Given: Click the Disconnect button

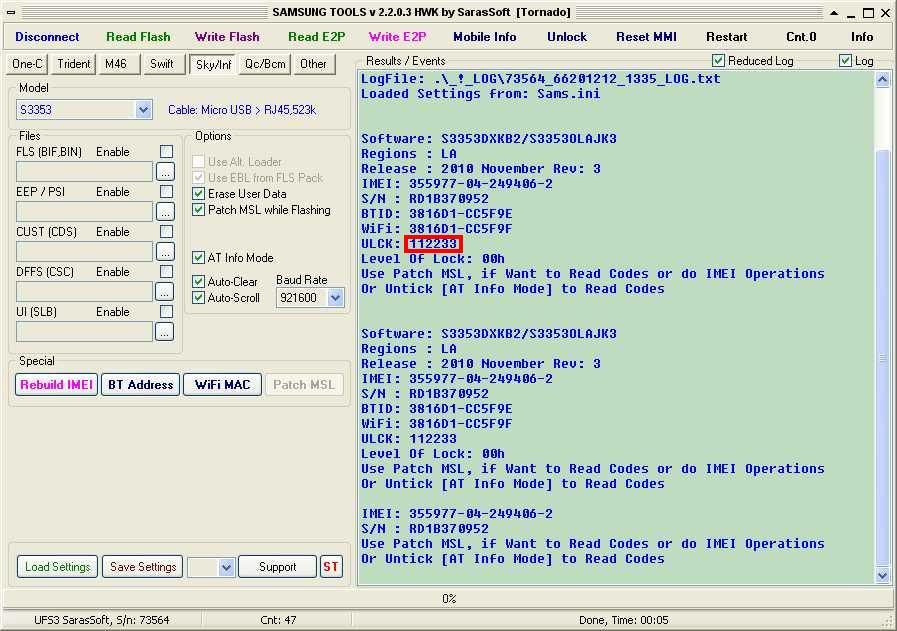Looking at the screenshot, I should click(x=47, y=37).
